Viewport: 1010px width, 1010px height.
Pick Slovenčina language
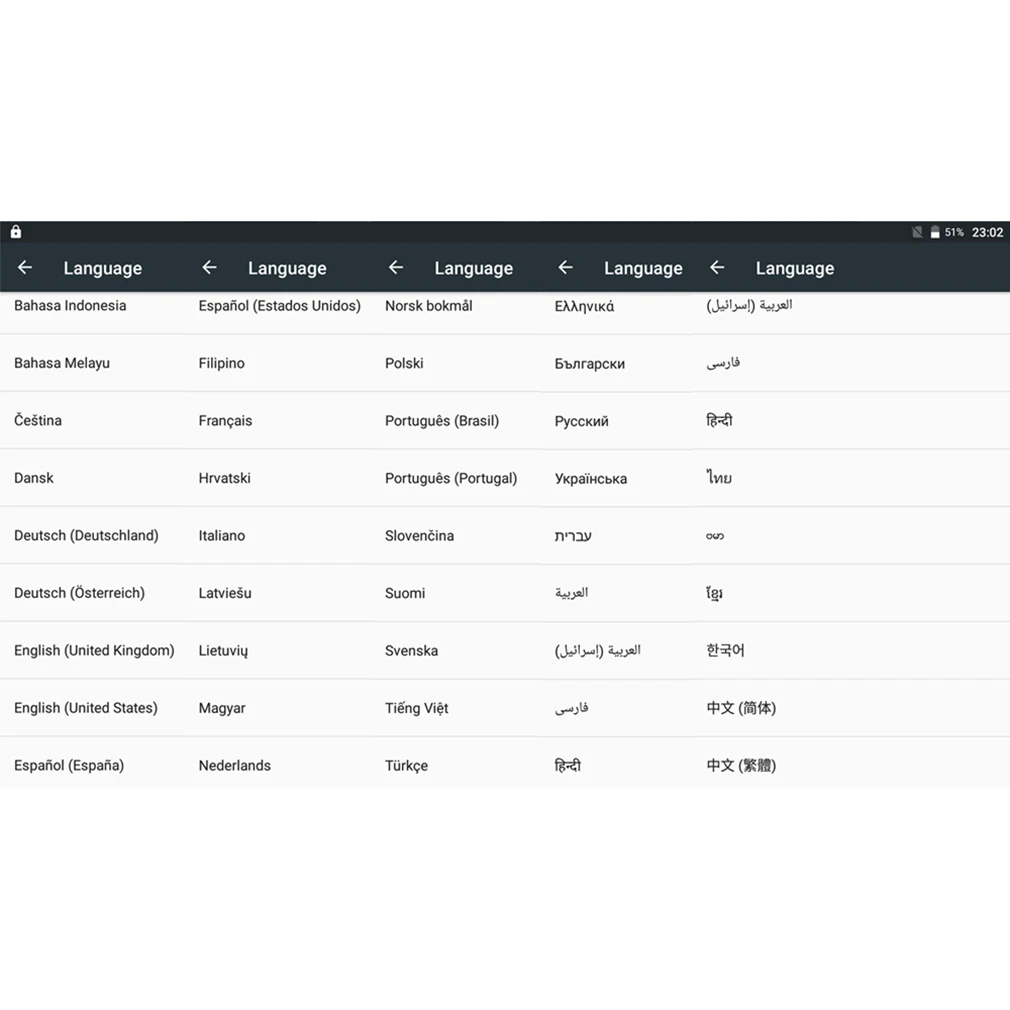click(x=419, y=535)
